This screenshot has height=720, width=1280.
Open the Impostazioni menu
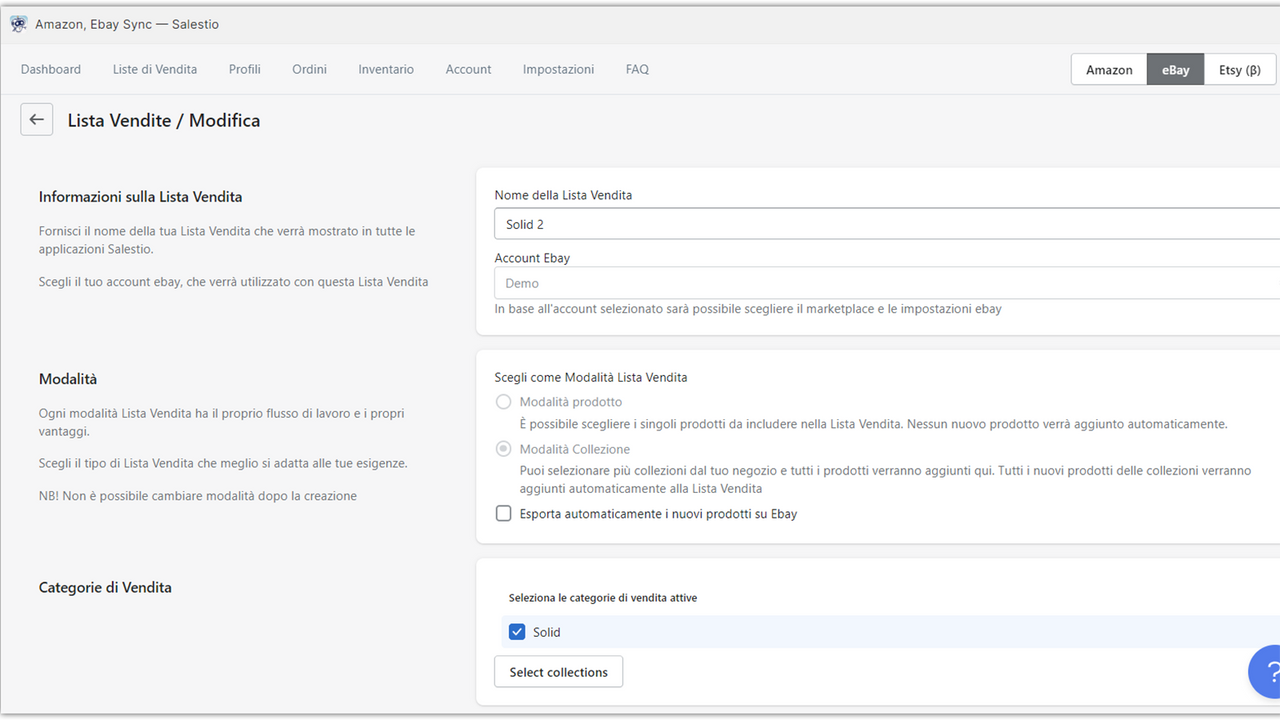[558, 69]
